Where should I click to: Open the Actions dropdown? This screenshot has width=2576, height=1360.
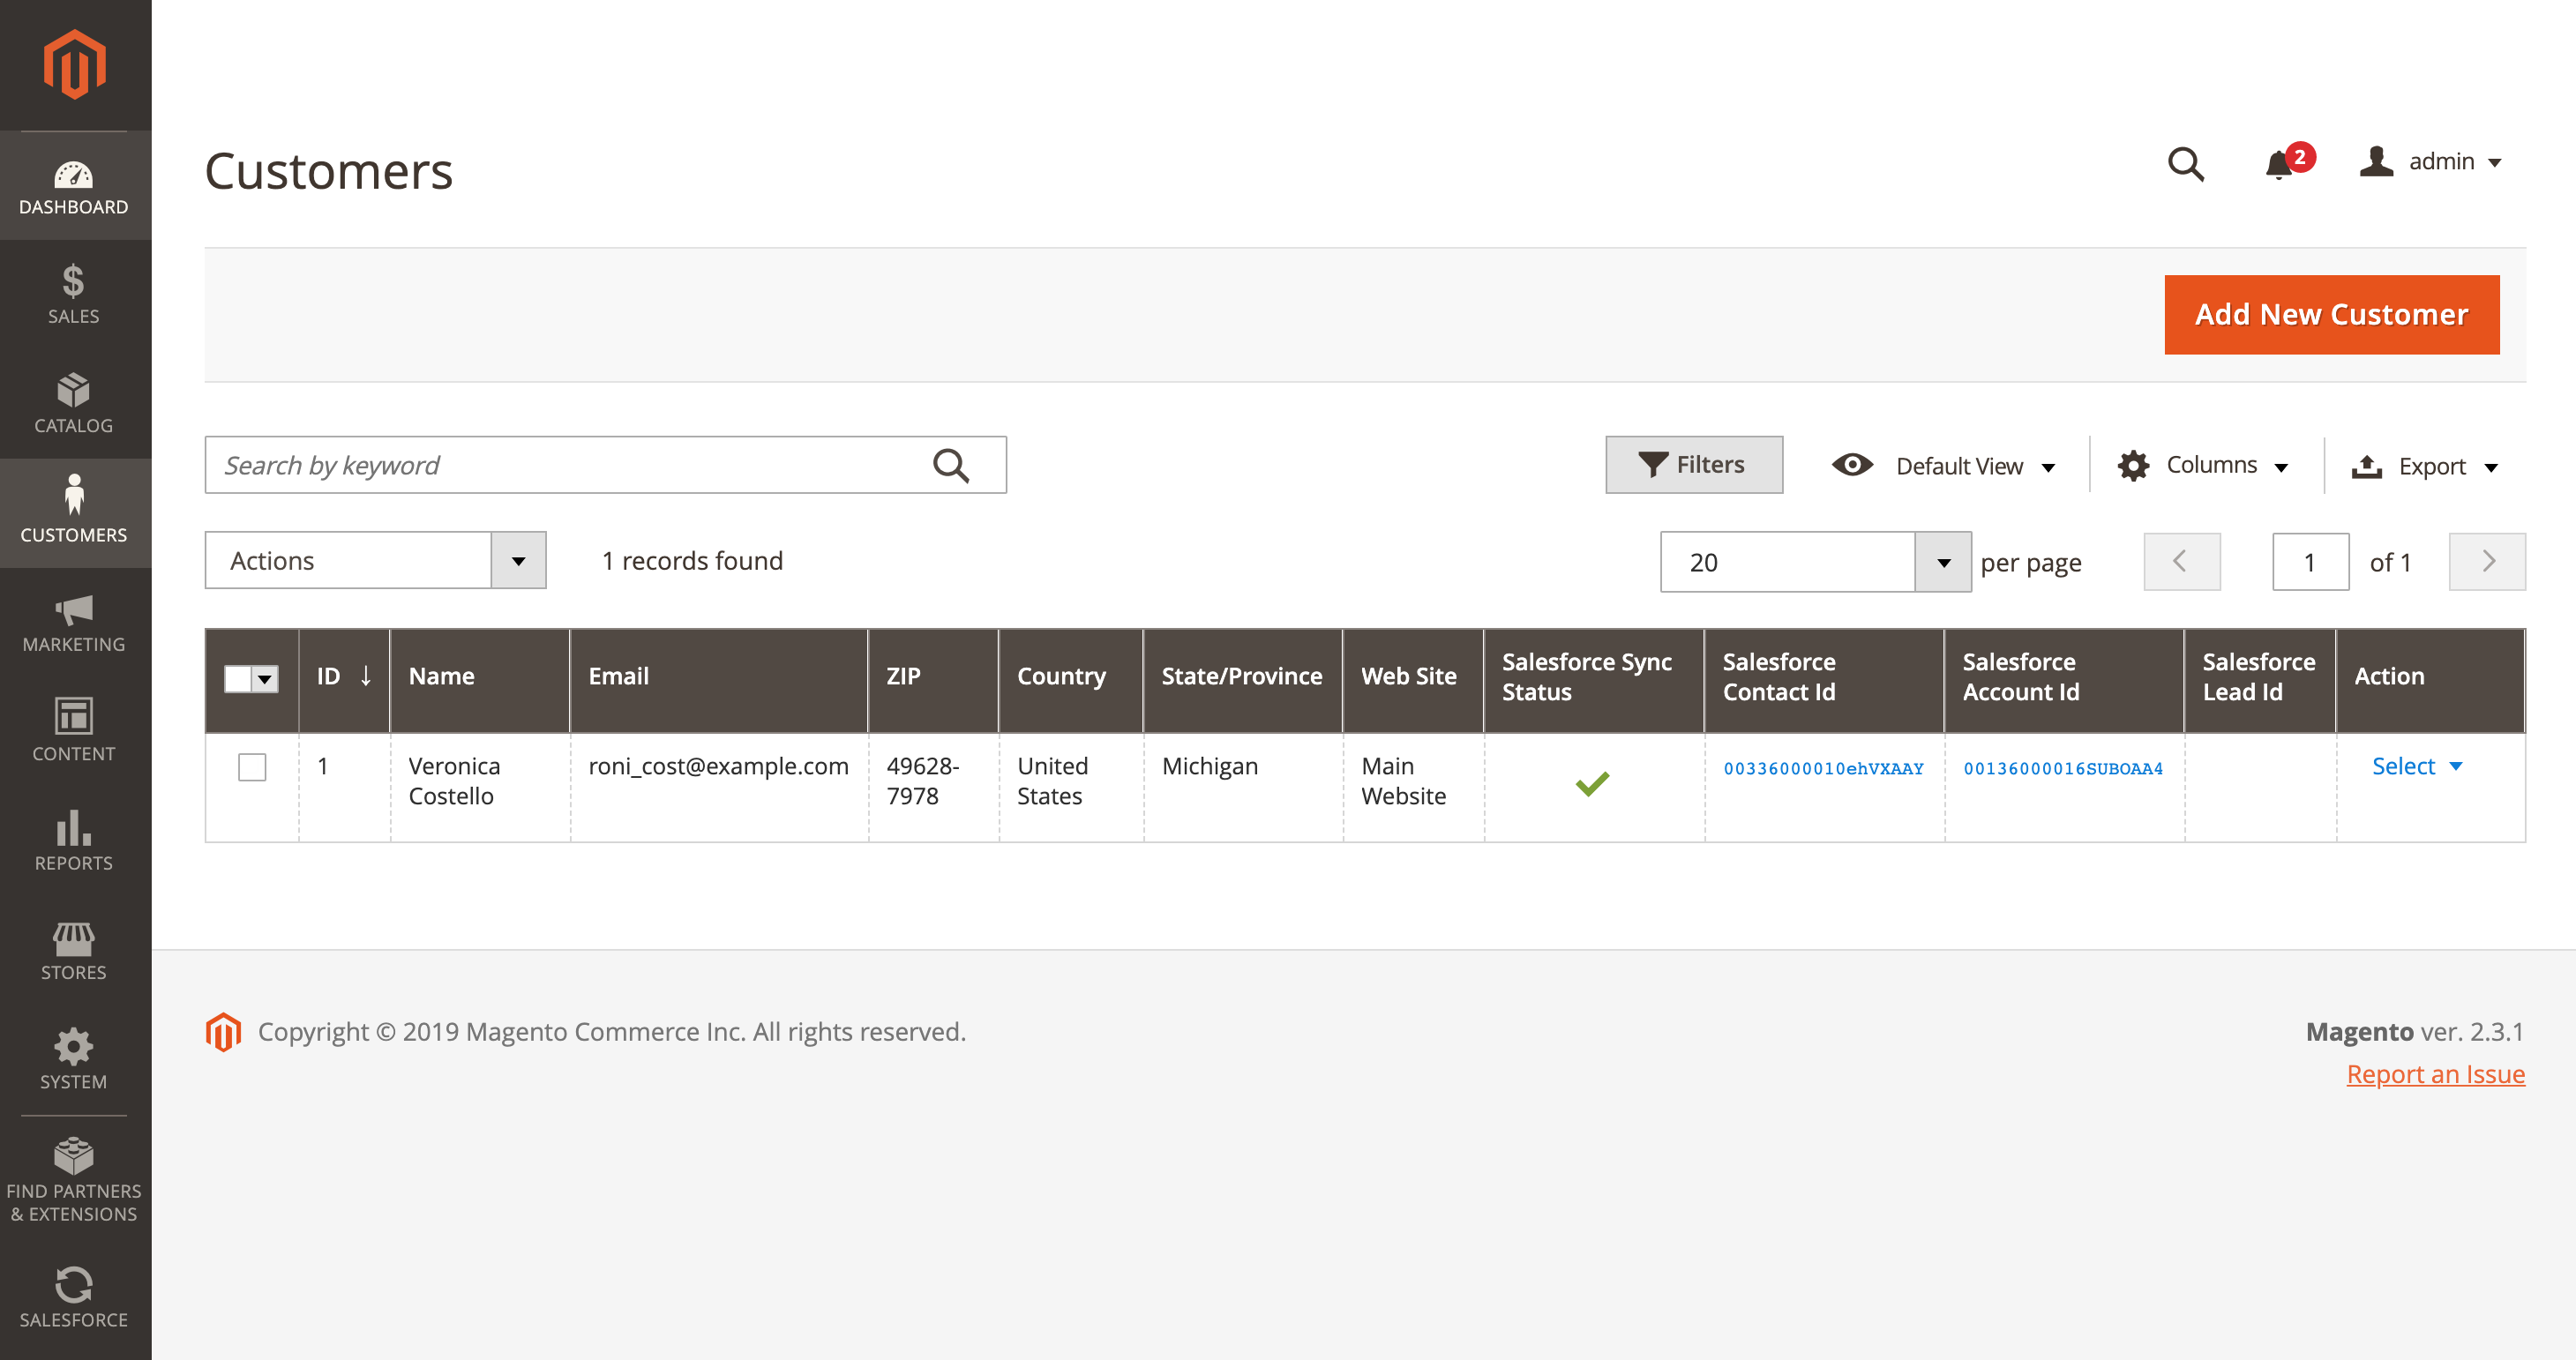(x=375, y=560)
